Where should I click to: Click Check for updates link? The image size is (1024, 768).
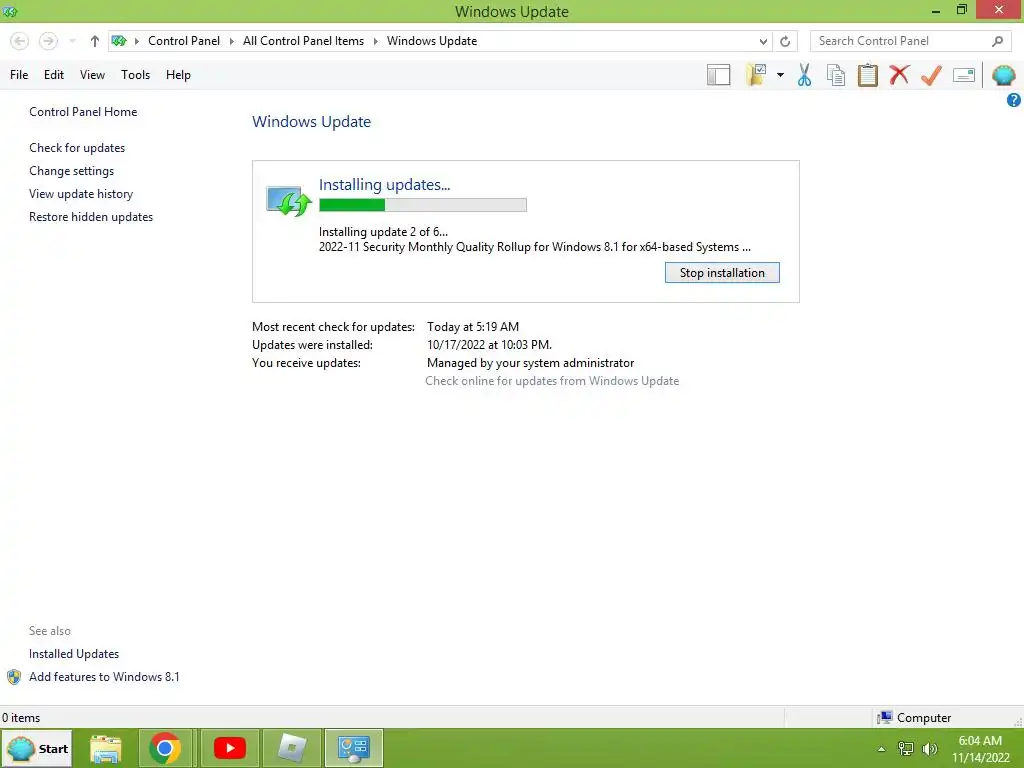77,148
